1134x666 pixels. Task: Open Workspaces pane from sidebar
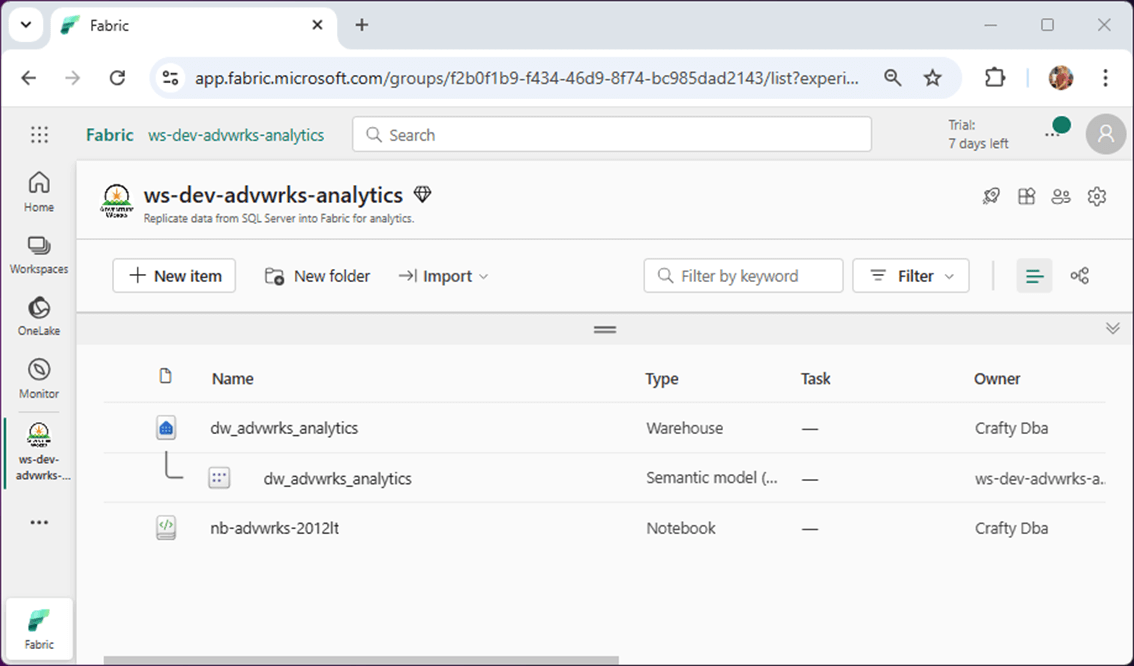[39, 254]
